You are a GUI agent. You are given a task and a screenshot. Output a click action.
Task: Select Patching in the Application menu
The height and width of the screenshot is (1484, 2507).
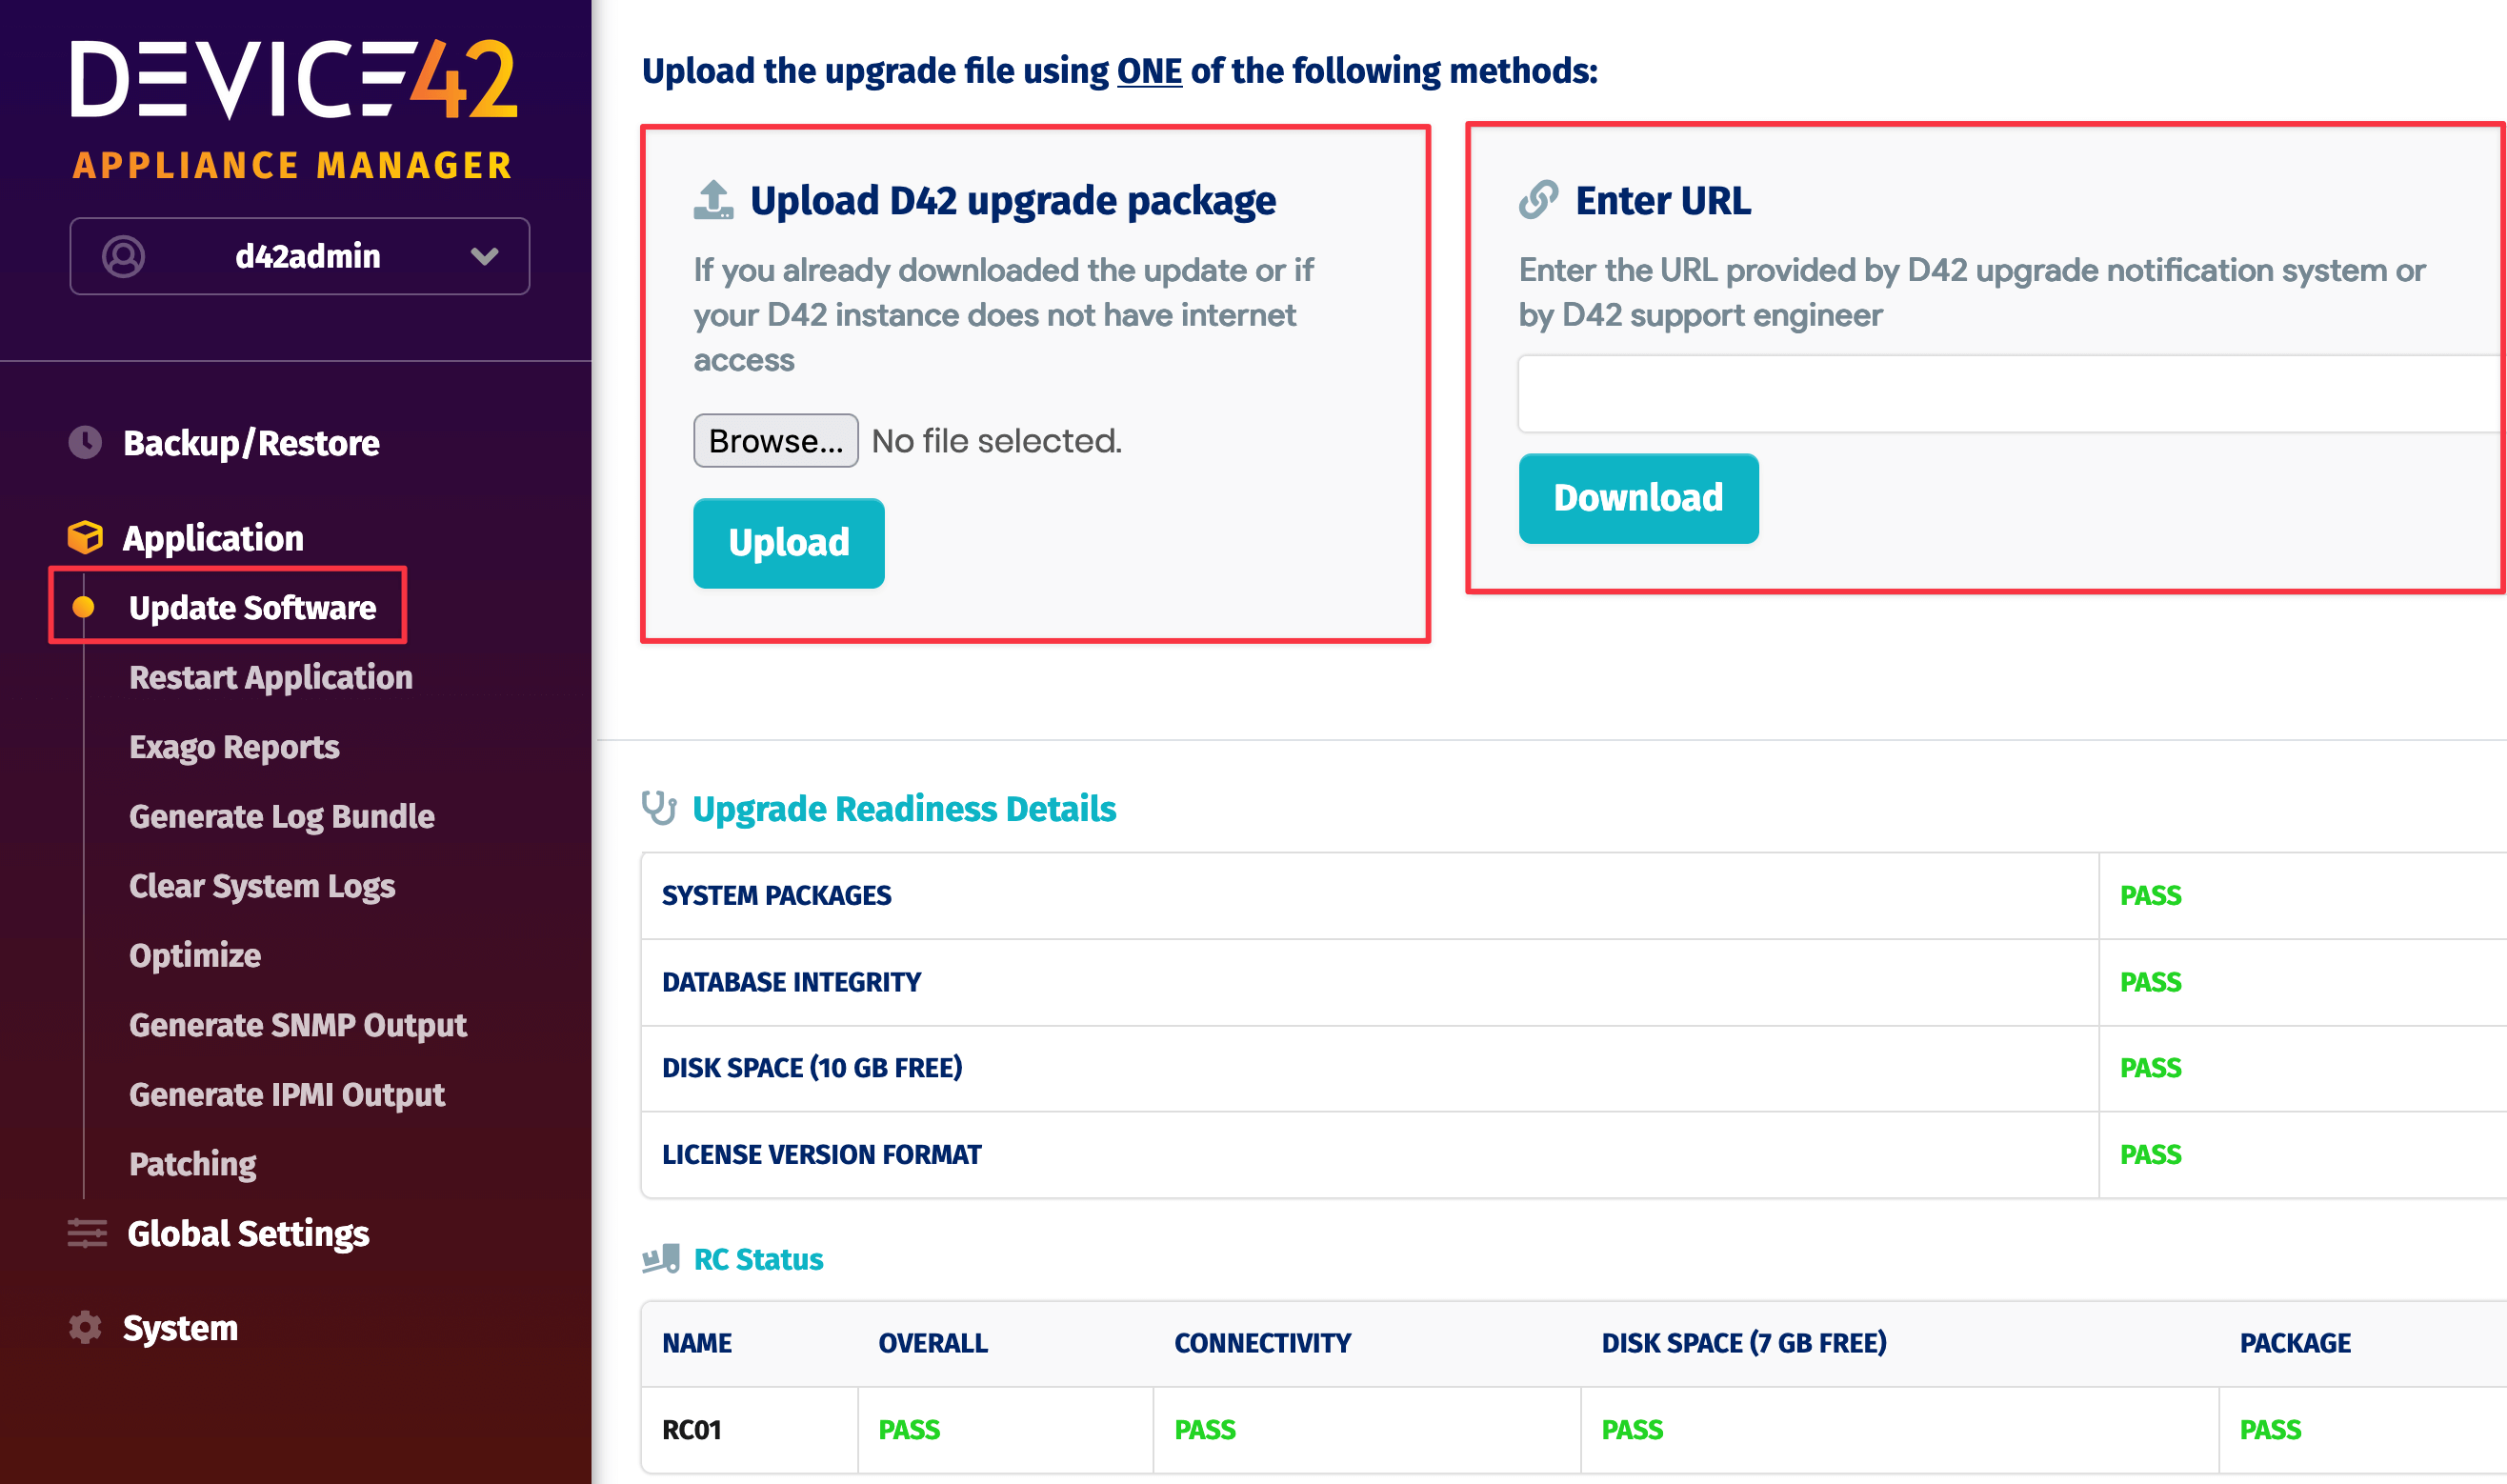(193, 1163)
